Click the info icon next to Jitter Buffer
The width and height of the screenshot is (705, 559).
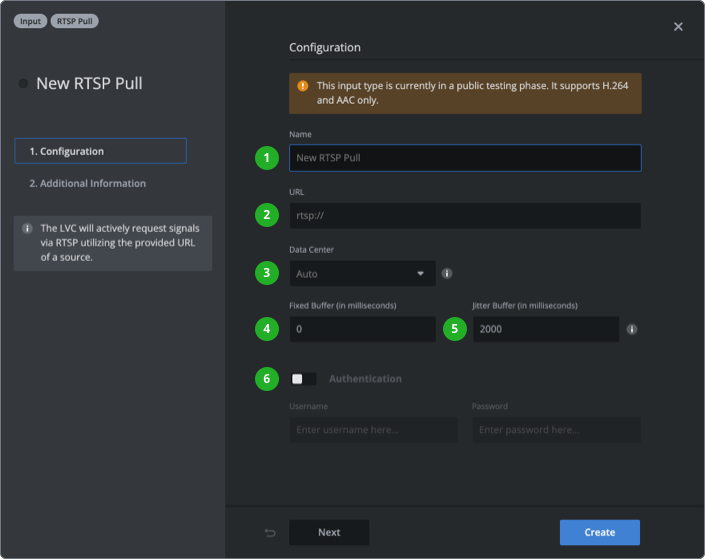632,329
